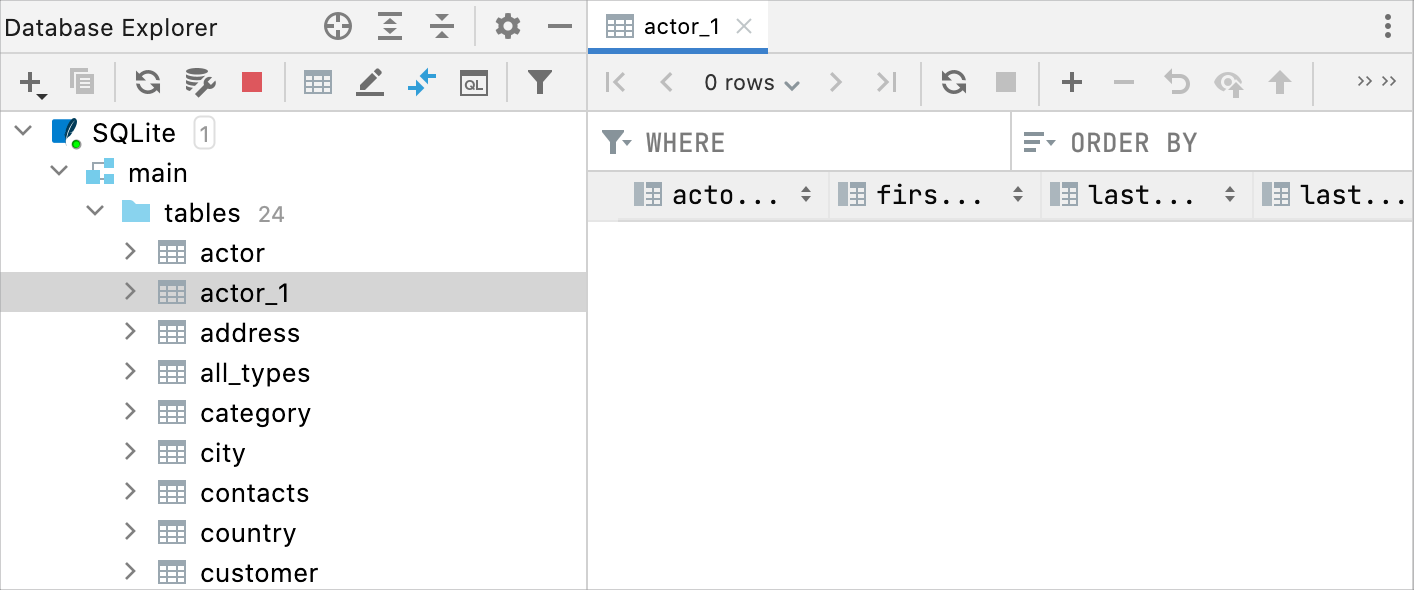Expand the actor table node
This screenshot has height=590, width=1414.
point(130,252)
